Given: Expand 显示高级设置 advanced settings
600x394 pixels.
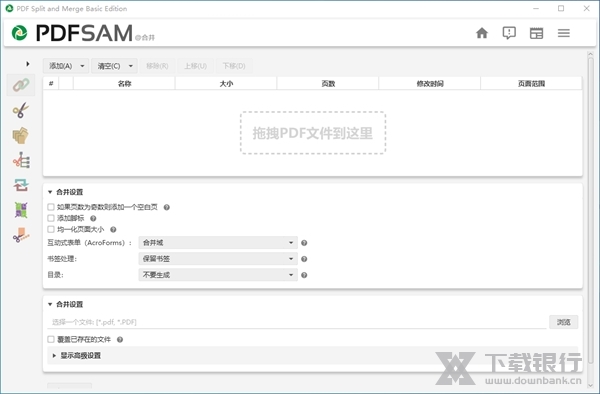Looking at the screenshot, I should coord(54,356).
